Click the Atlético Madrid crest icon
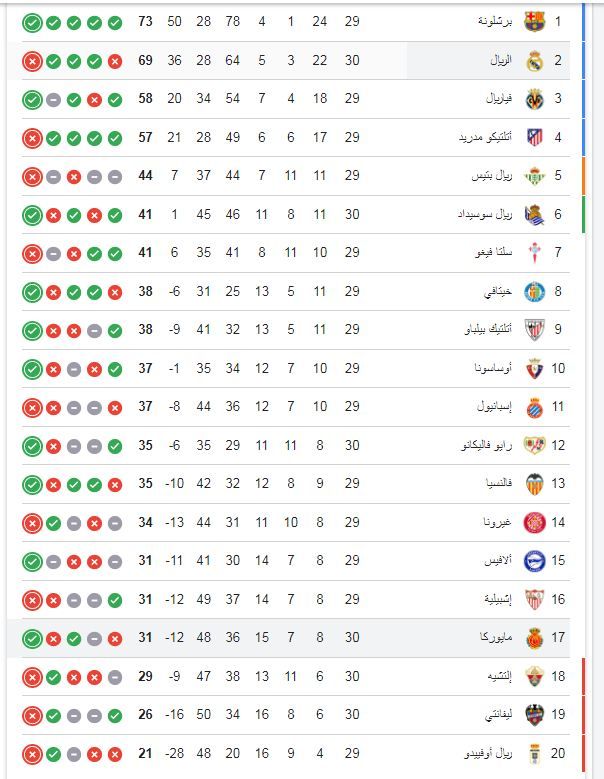 point(533,137)
